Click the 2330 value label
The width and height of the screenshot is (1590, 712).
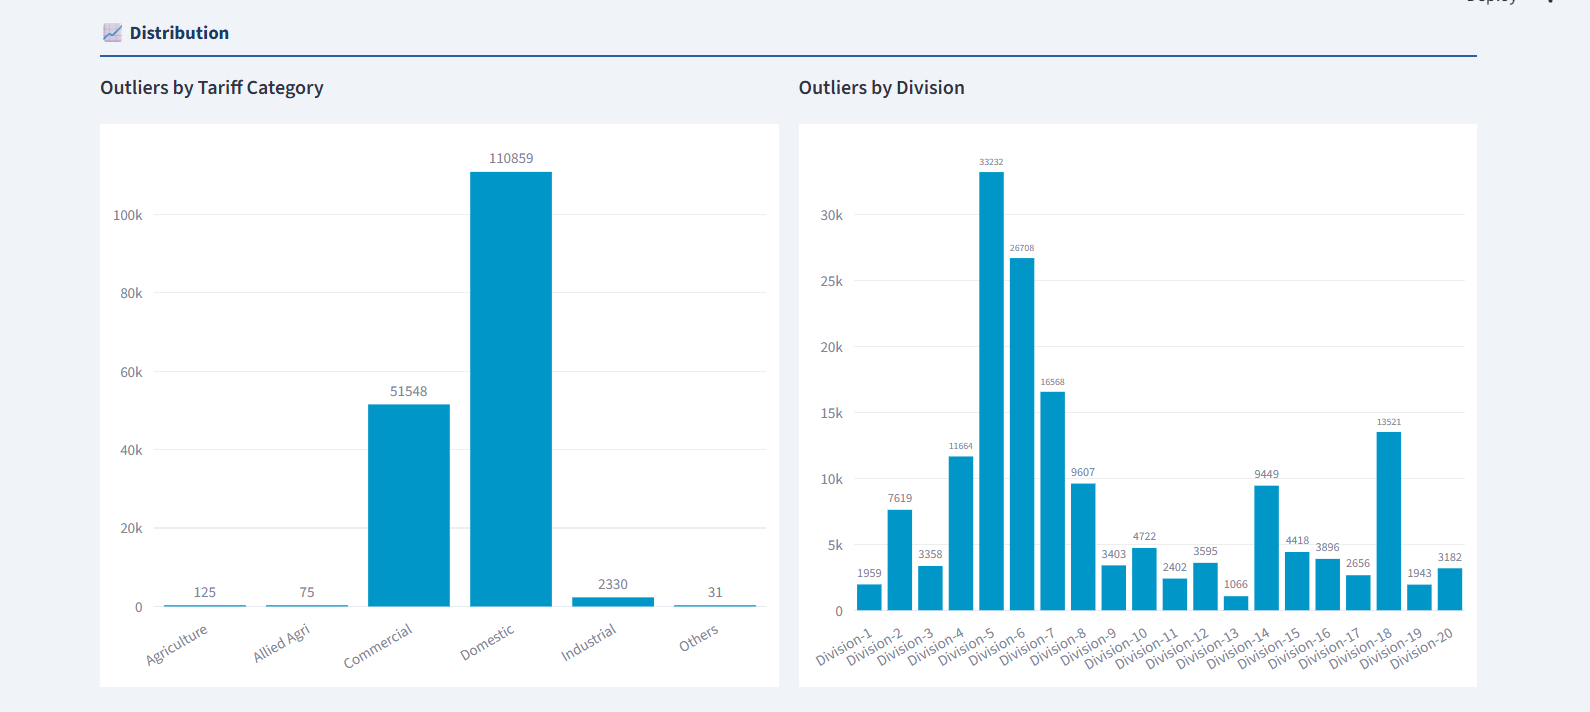[613, 584]
